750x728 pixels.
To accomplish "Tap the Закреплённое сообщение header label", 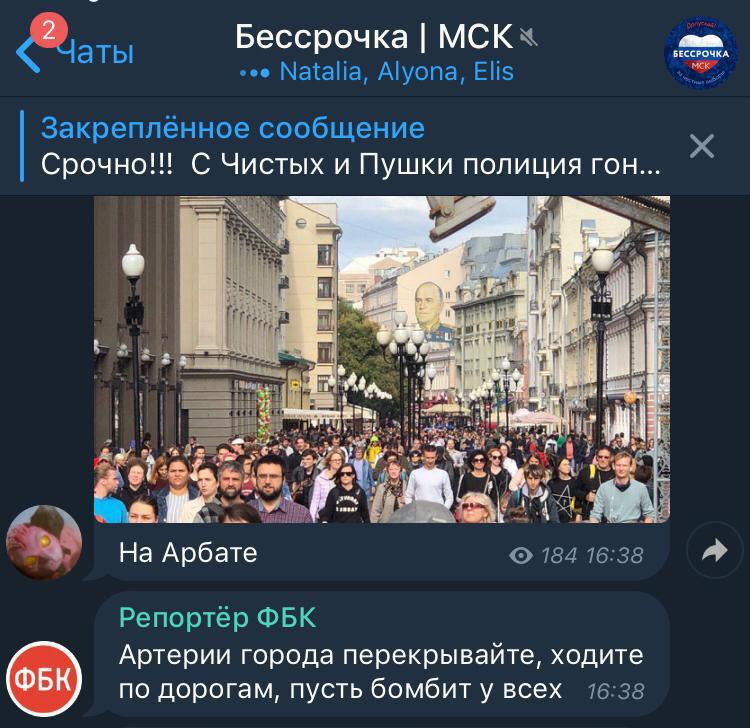I will (233, 128).
